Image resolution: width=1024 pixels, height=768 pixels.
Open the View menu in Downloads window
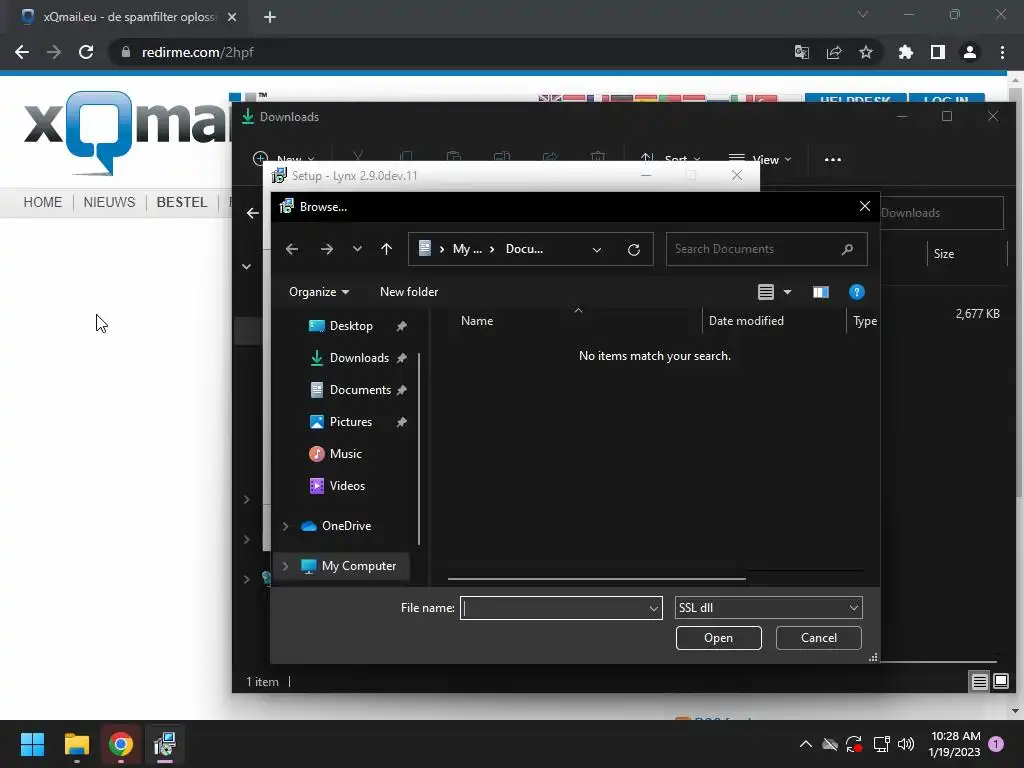click(760, 159)
